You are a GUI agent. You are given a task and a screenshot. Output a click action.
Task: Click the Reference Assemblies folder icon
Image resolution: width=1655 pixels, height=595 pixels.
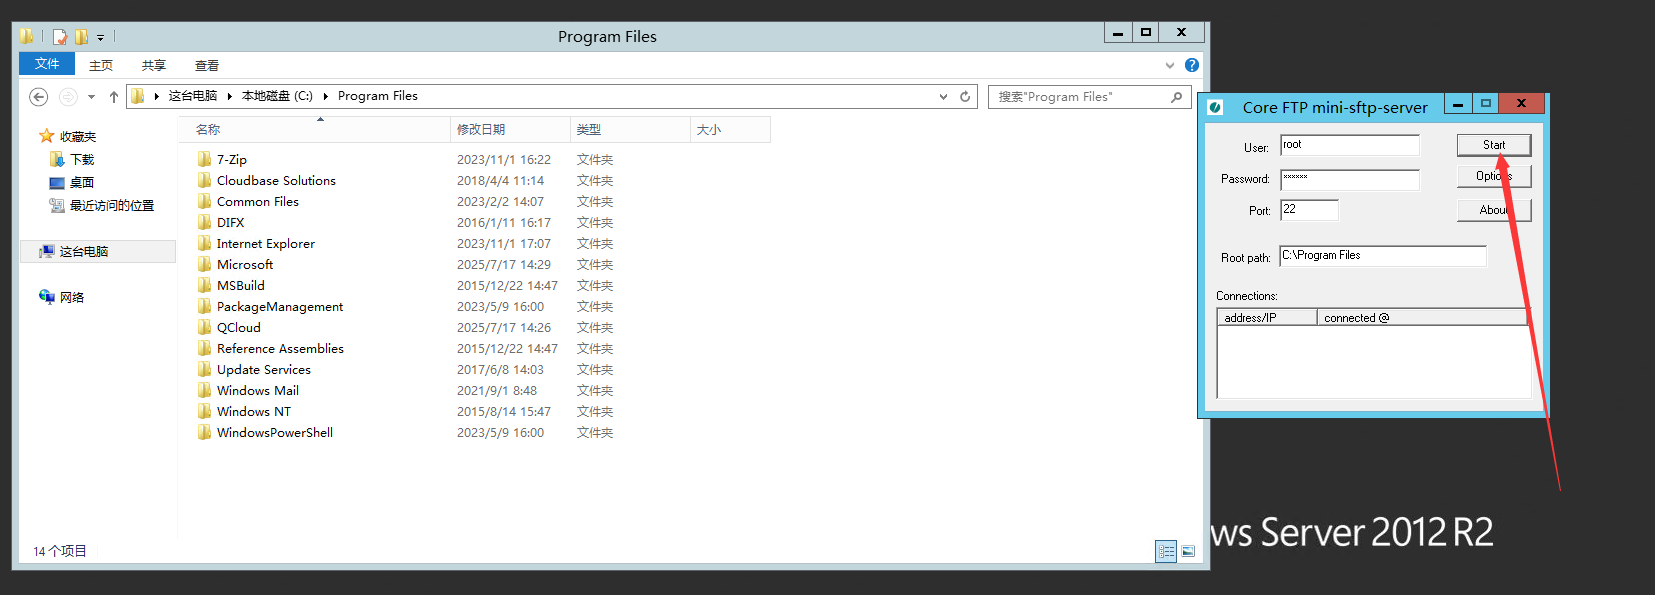coord(205,348)
